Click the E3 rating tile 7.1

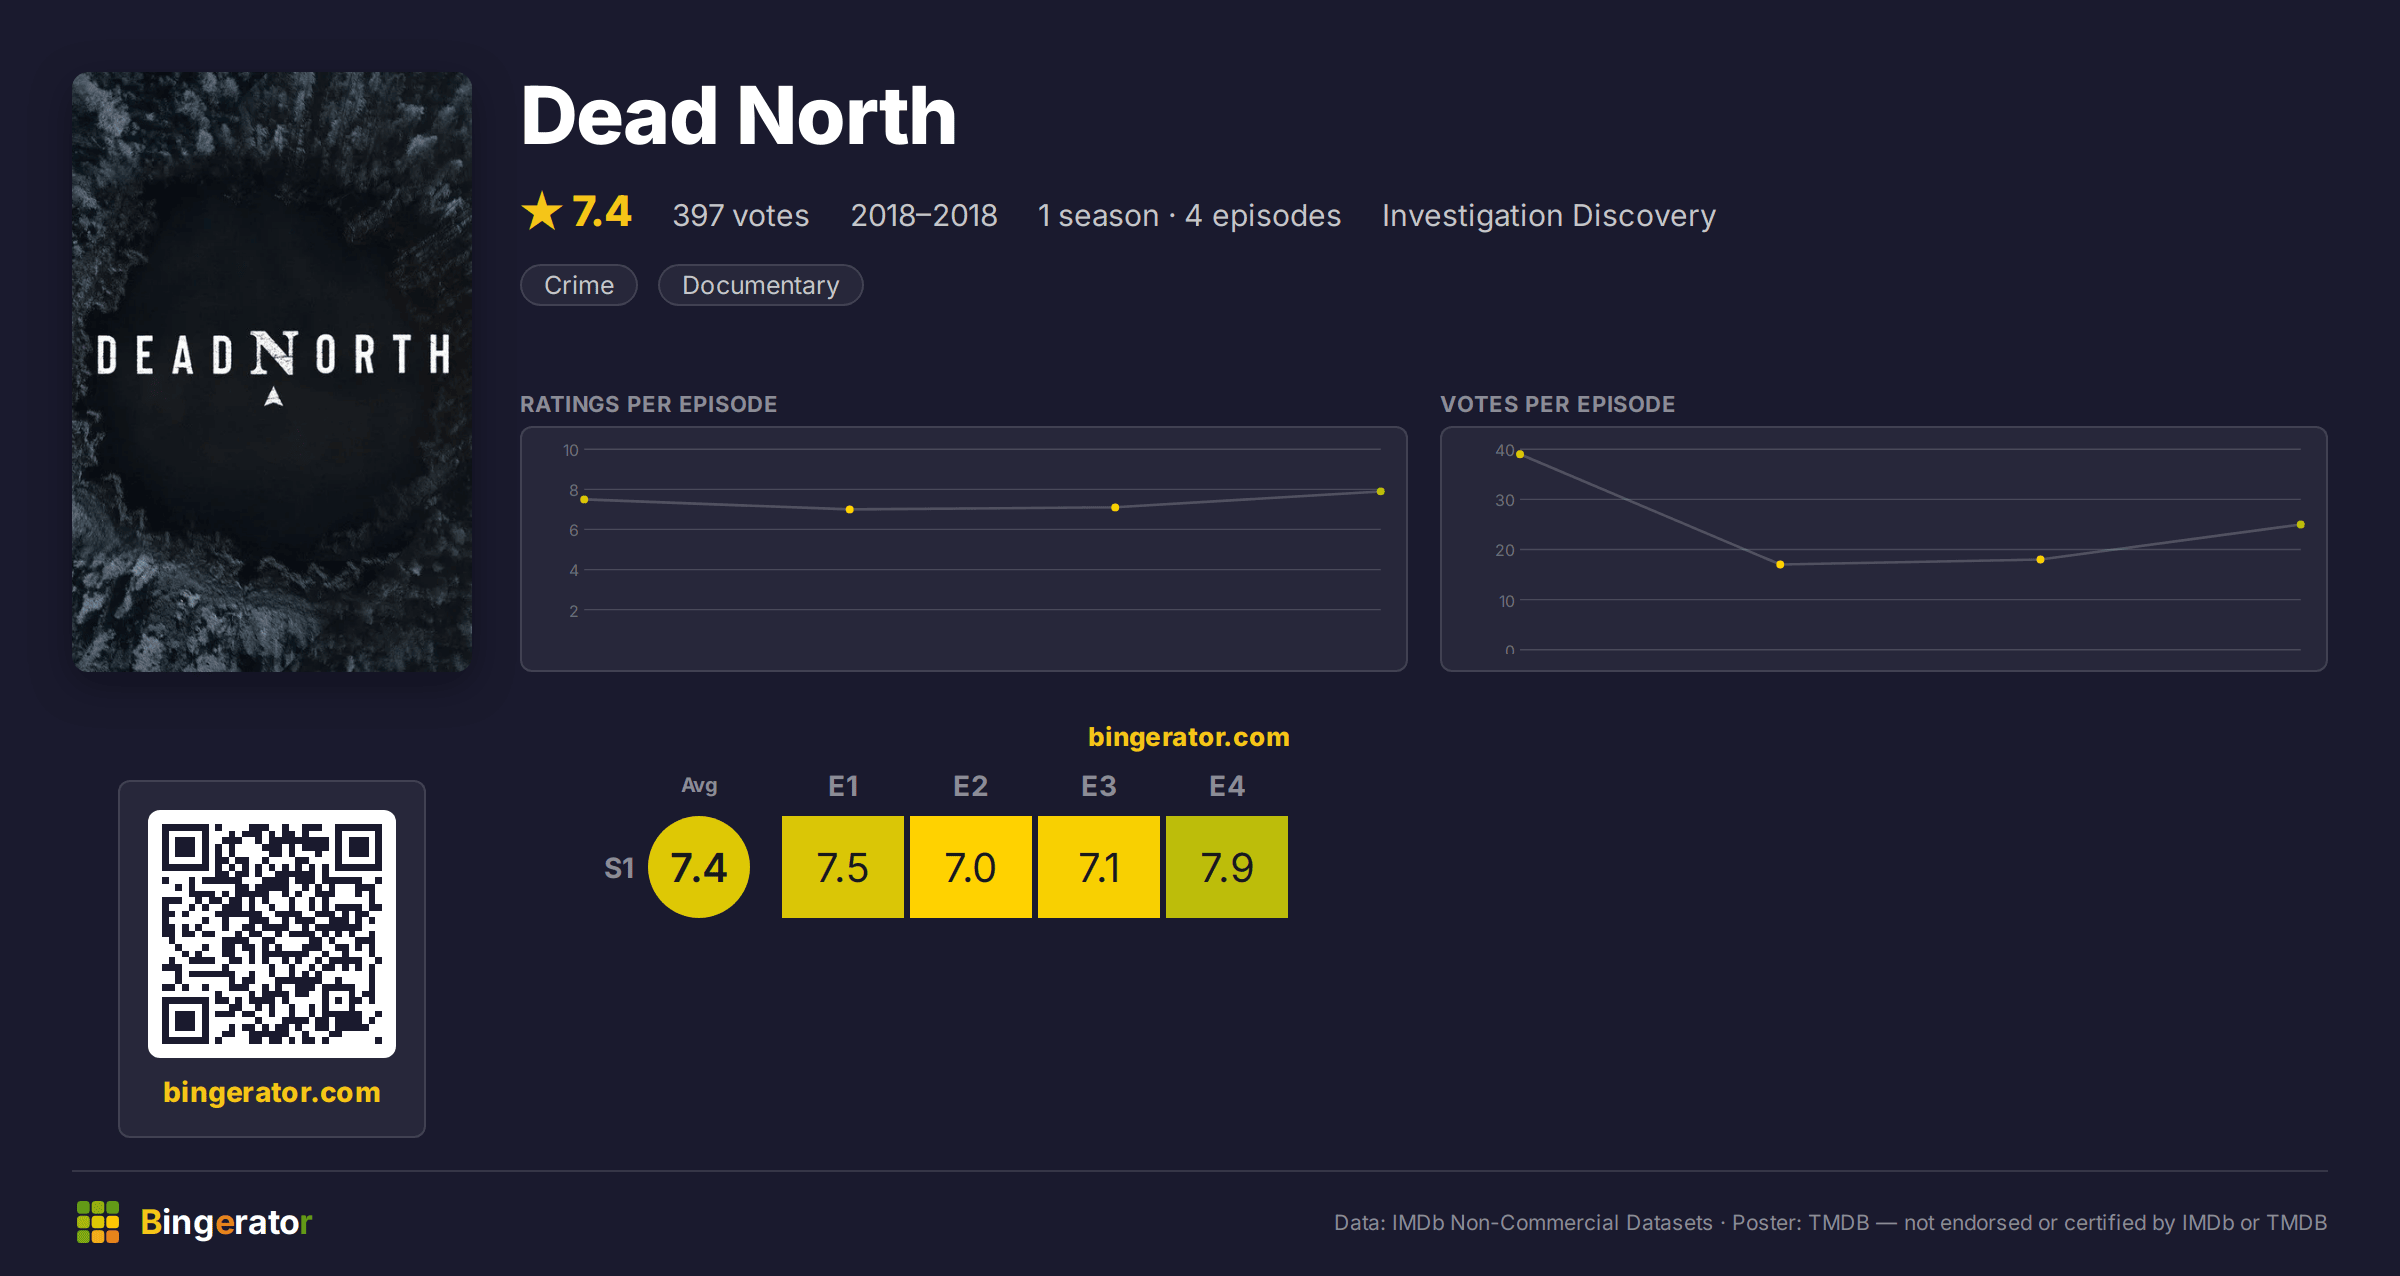[1099, 867]
